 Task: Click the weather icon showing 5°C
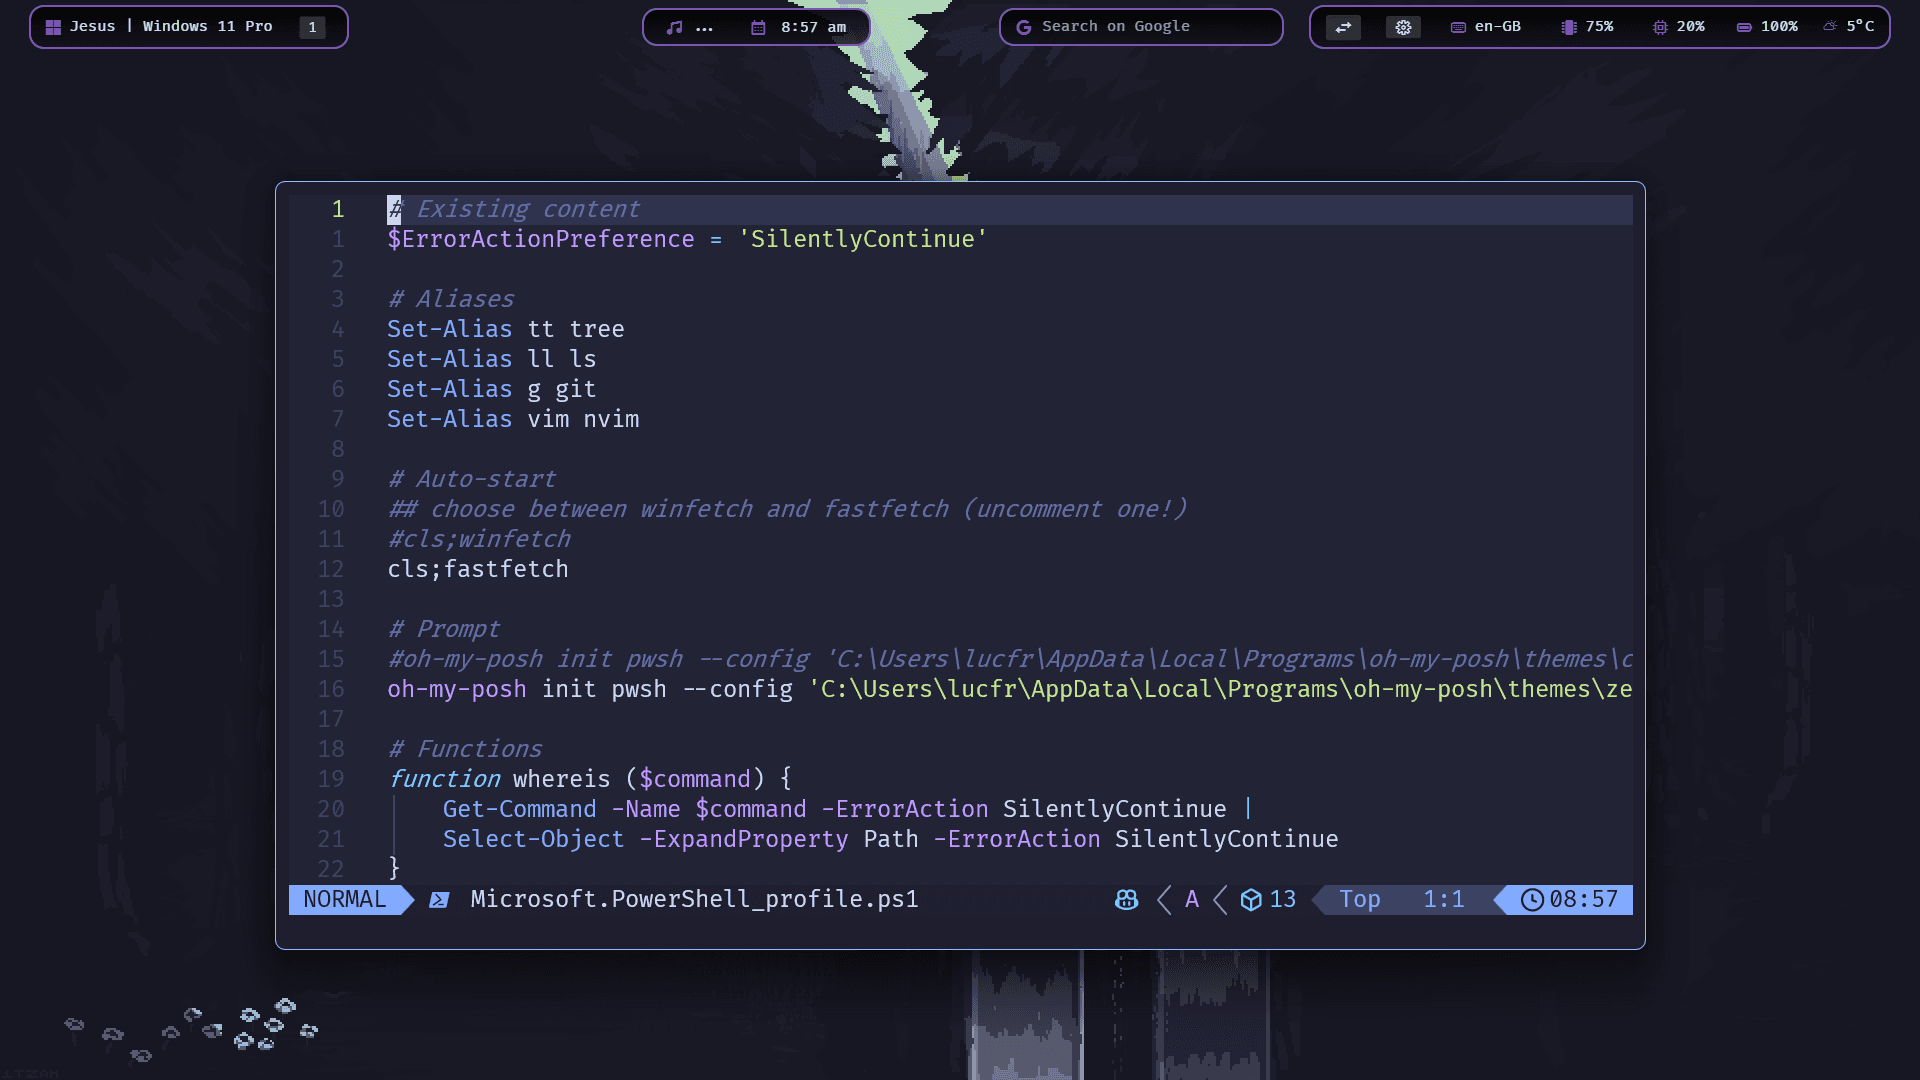(1830, 27)
